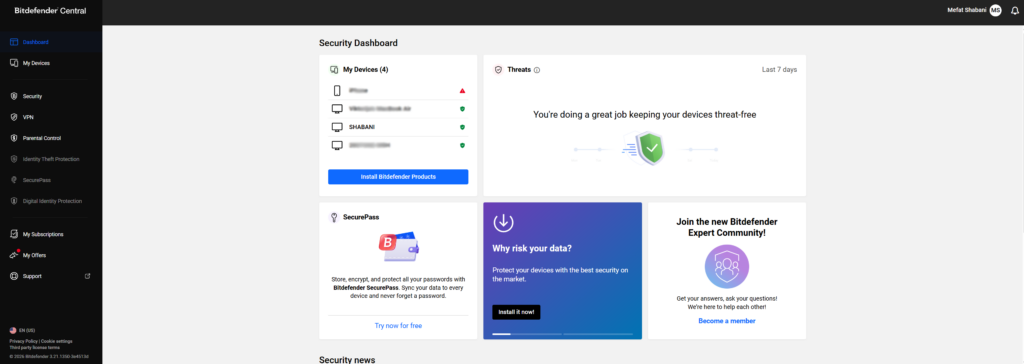The width and height of the screenshot is (1024, 364).
Task: Open notifications bell icon
Action: 1014,10
